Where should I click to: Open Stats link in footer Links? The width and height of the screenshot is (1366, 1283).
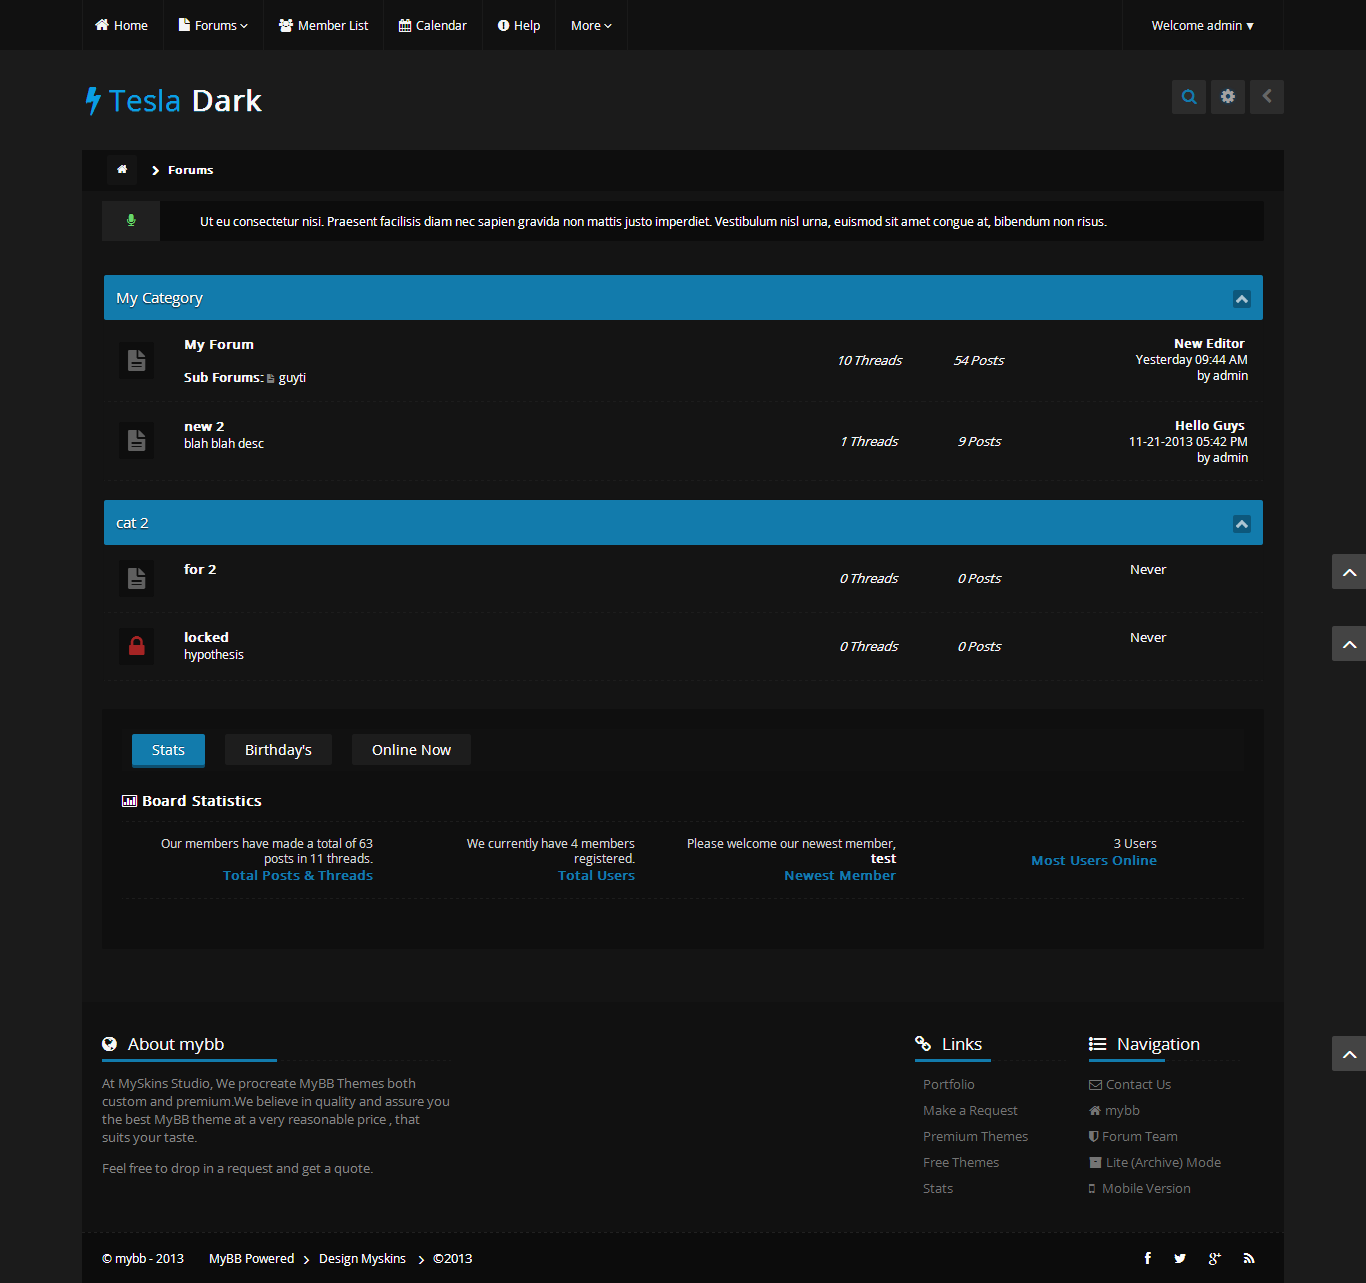(938, 1188)
